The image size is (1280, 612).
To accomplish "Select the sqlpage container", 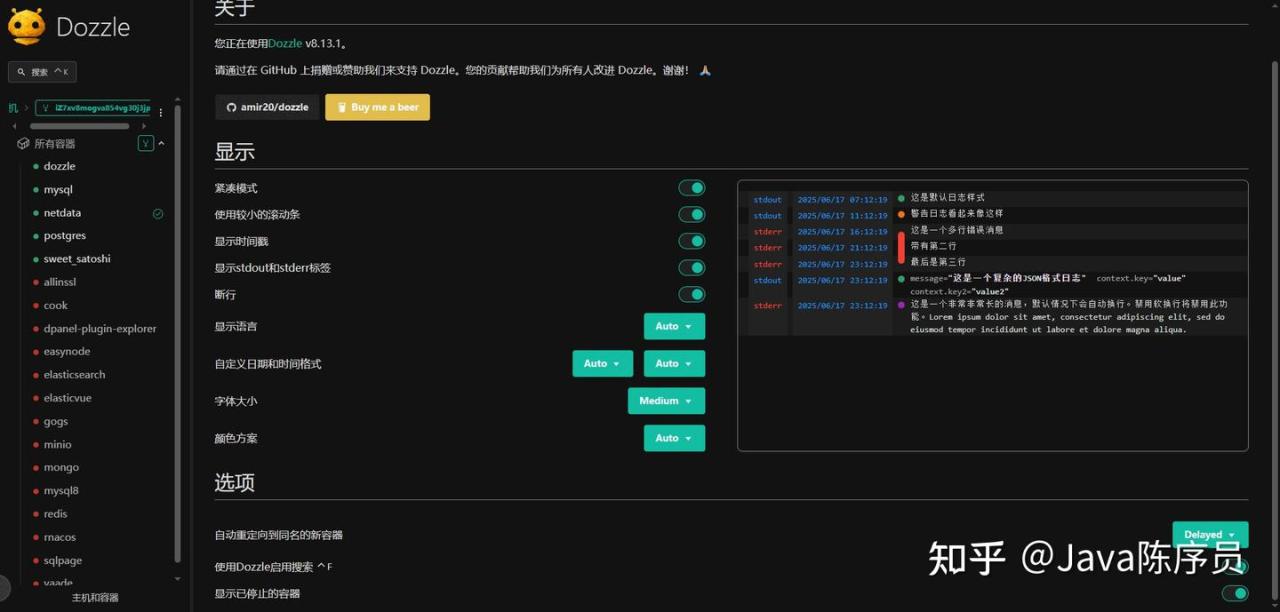I will click(x=63, y=560).
